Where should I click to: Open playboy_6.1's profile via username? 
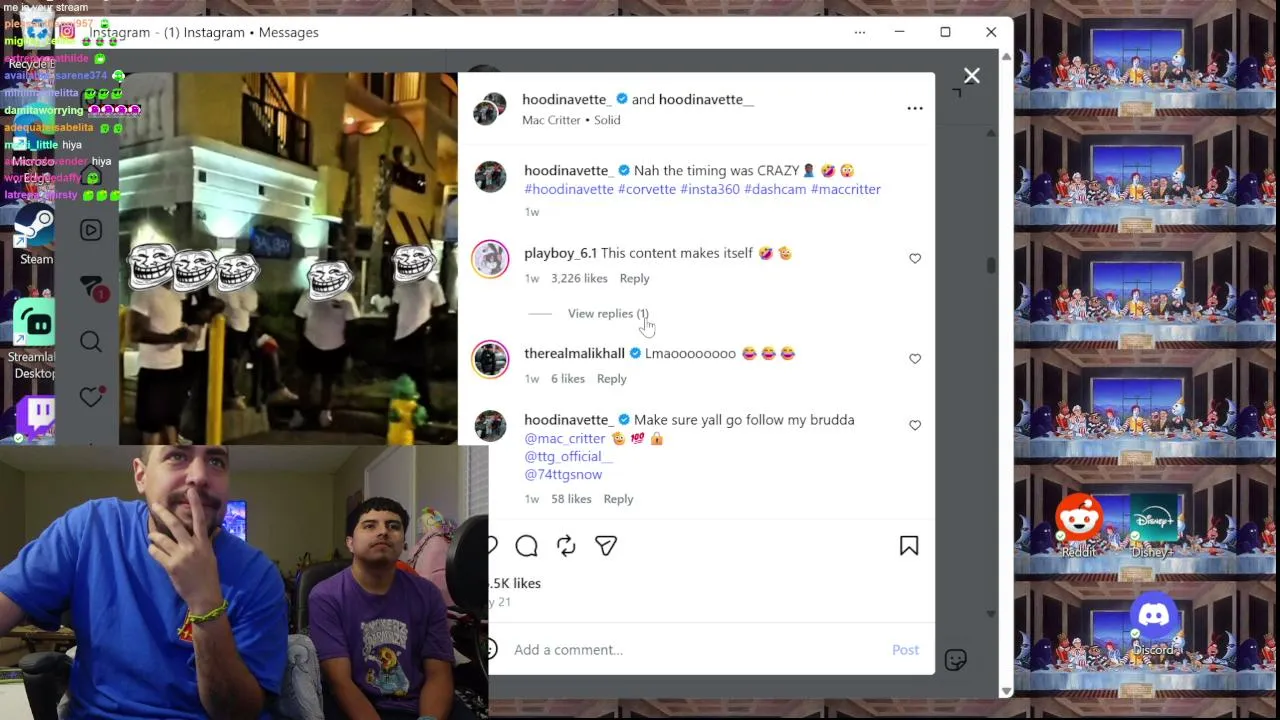coord(560,253)
